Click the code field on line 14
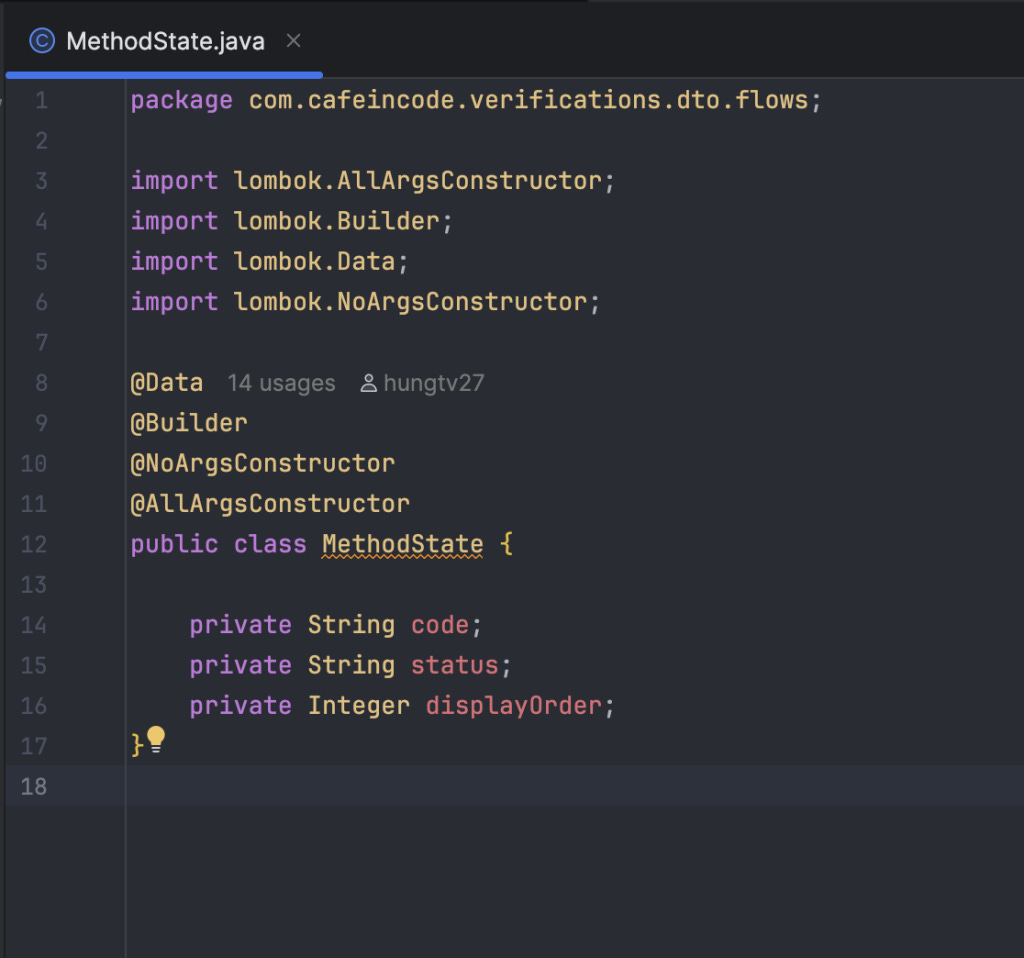The width and height of the screenshot is (1024, 958). pos(440,625)
